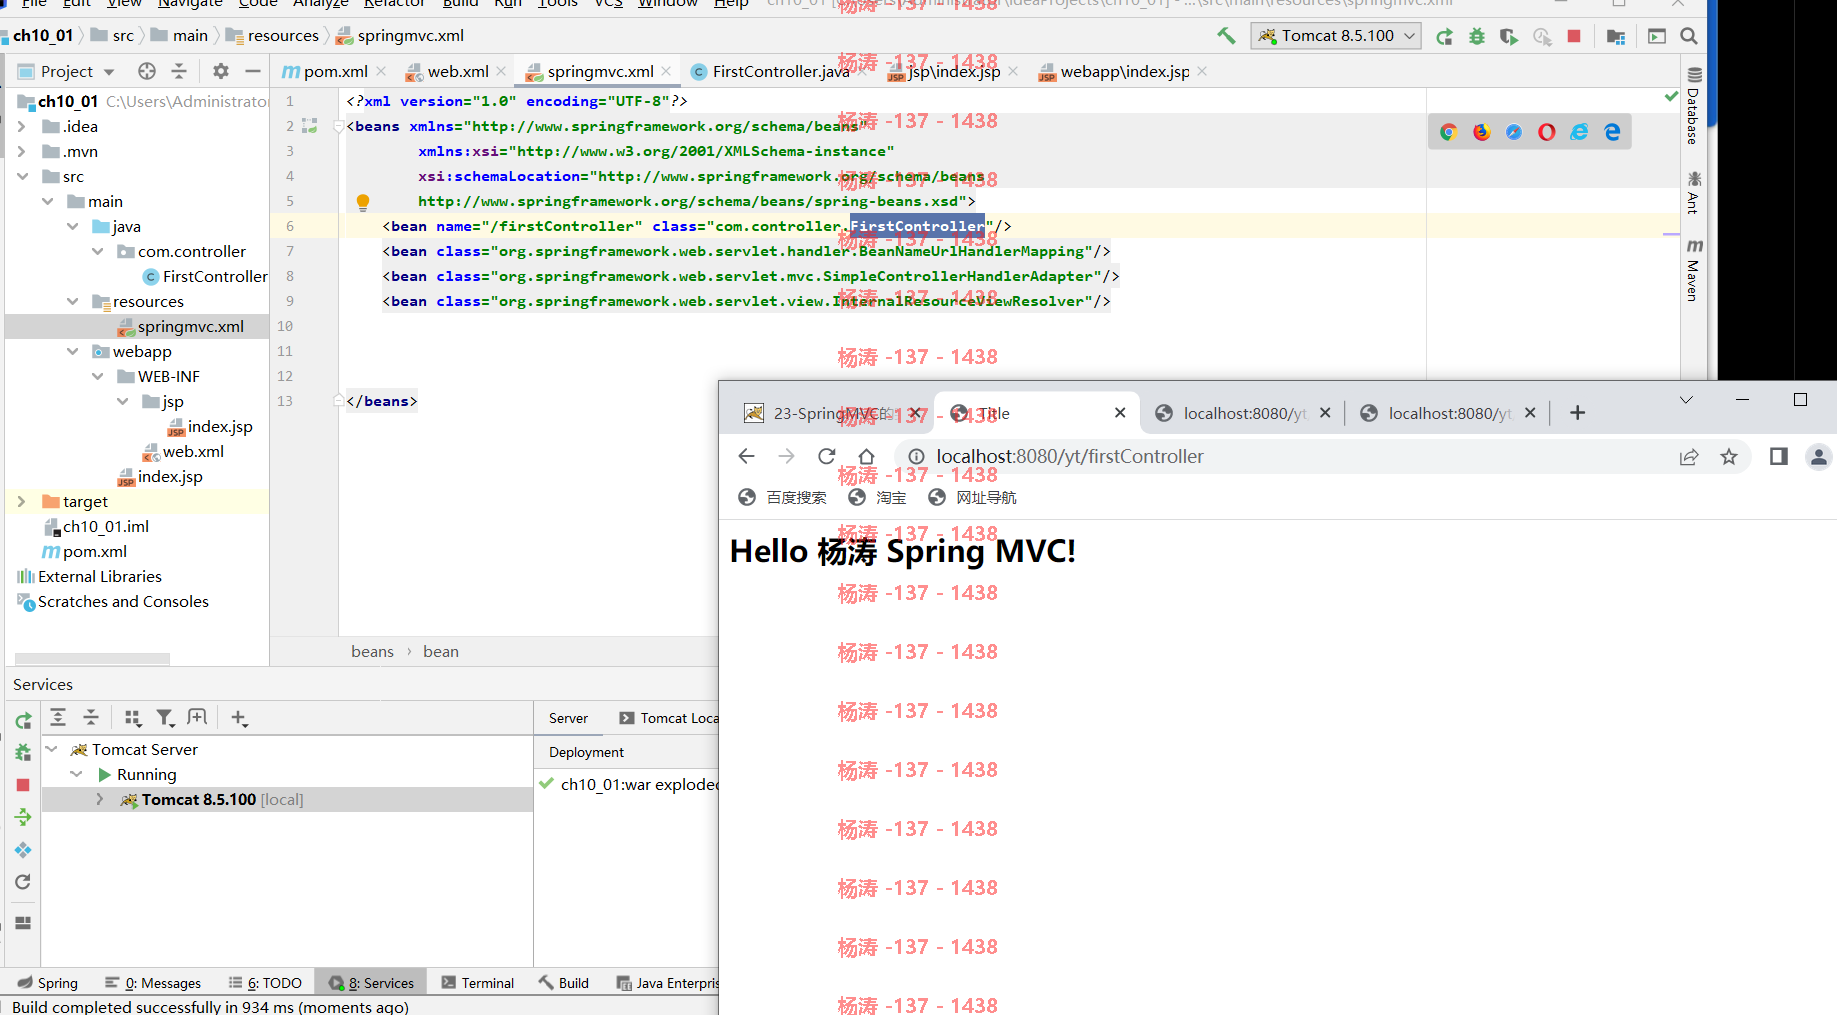Collapse the WEB-INF folder node
The height and width of the screenshot is (1015, 1837).
click(97, 376)
